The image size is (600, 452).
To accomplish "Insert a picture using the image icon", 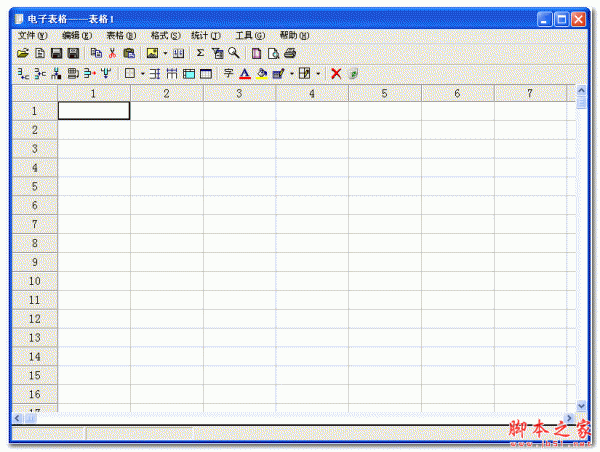I will (x=152, y=53).
